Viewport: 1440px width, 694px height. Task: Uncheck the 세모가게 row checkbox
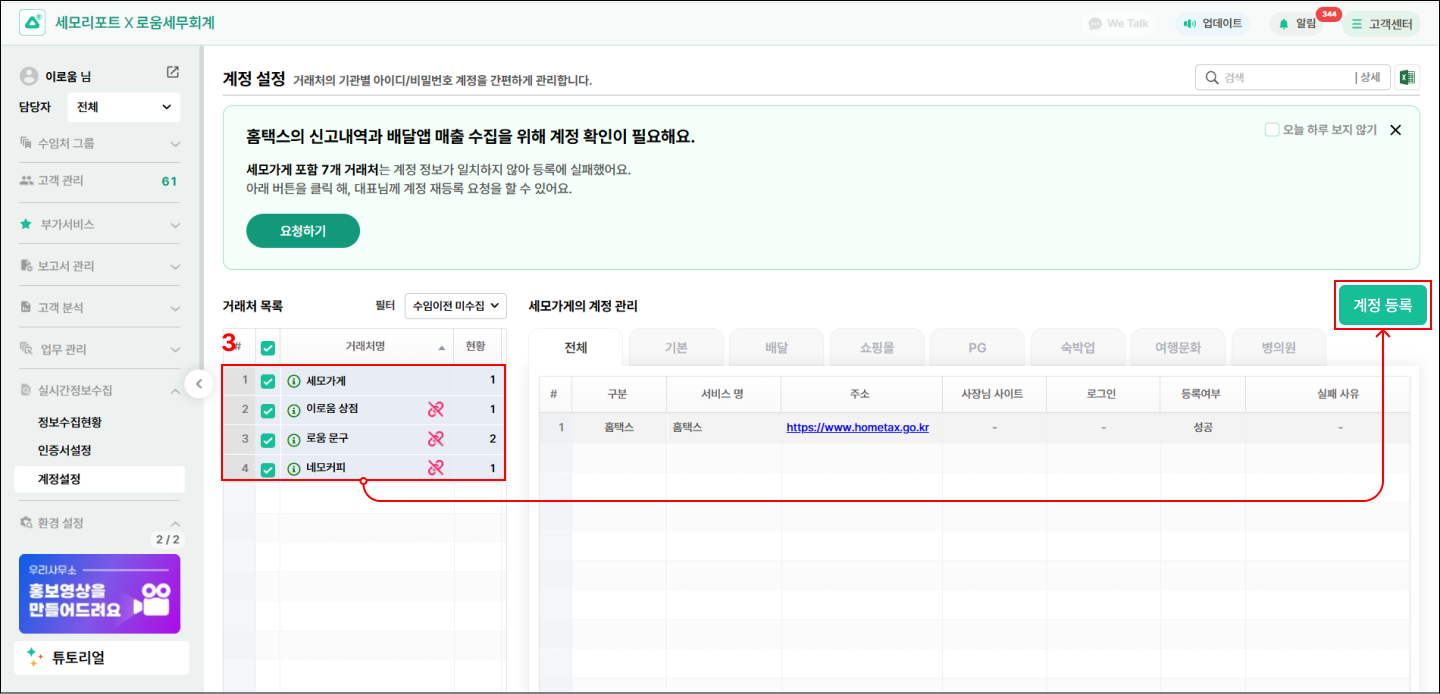(268, 381)
